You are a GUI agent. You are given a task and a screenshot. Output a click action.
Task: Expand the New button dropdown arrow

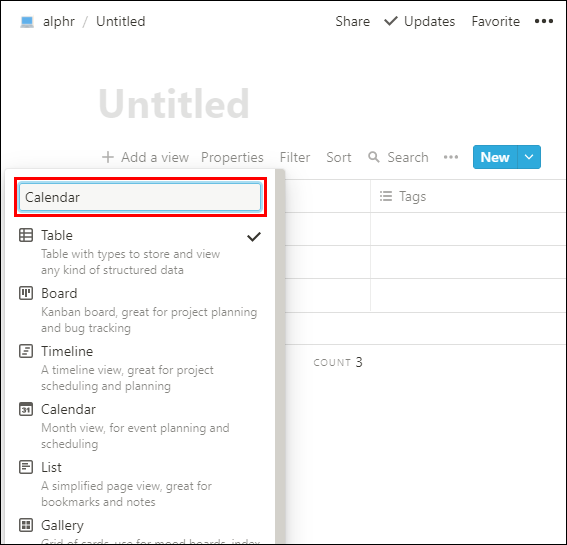click(x=529, y=157)
